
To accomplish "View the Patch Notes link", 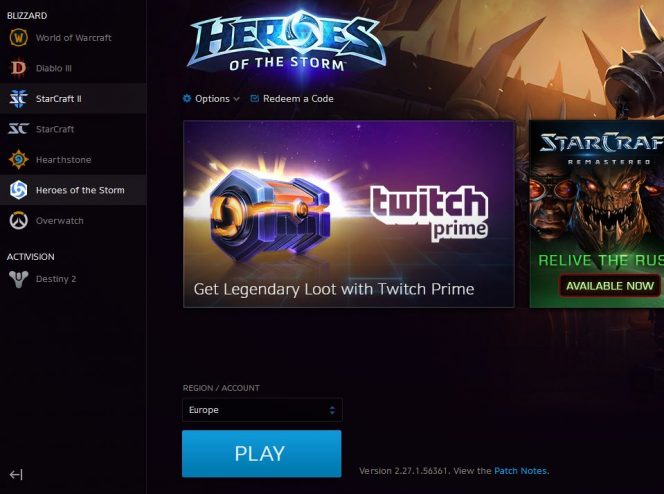I will 520,471.
